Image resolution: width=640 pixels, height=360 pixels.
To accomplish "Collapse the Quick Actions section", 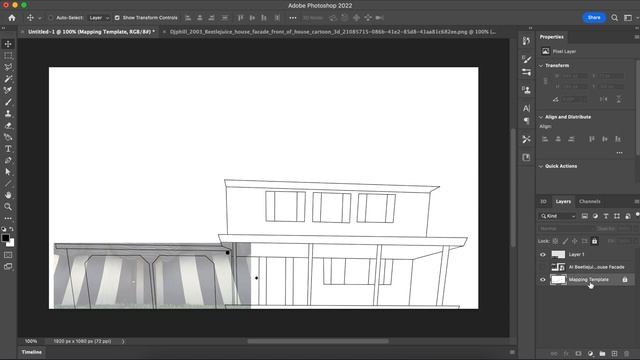I will pyautogui.click(x=541, y=166).
